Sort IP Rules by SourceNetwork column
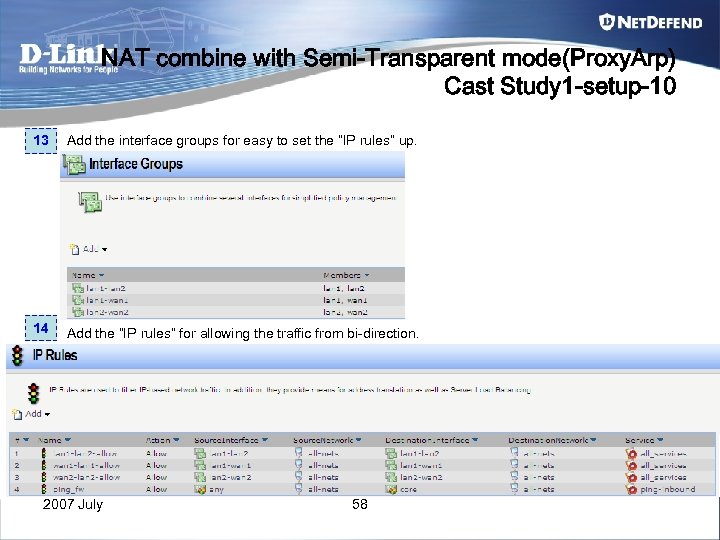 pos(327,440)
